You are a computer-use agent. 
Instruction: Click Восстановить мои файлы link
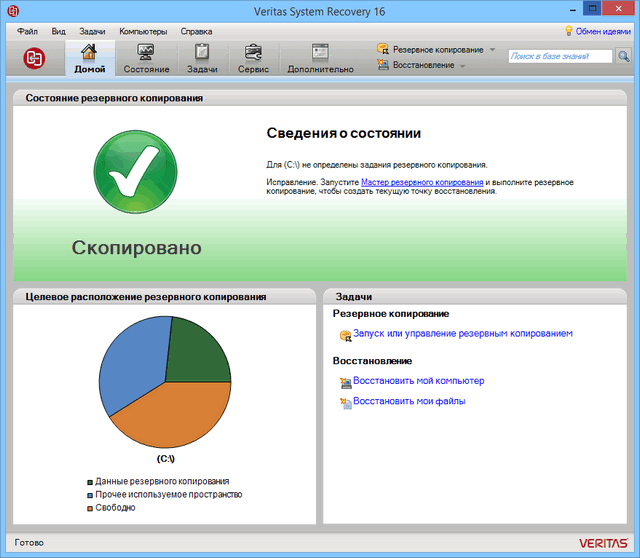click(408, 401)
